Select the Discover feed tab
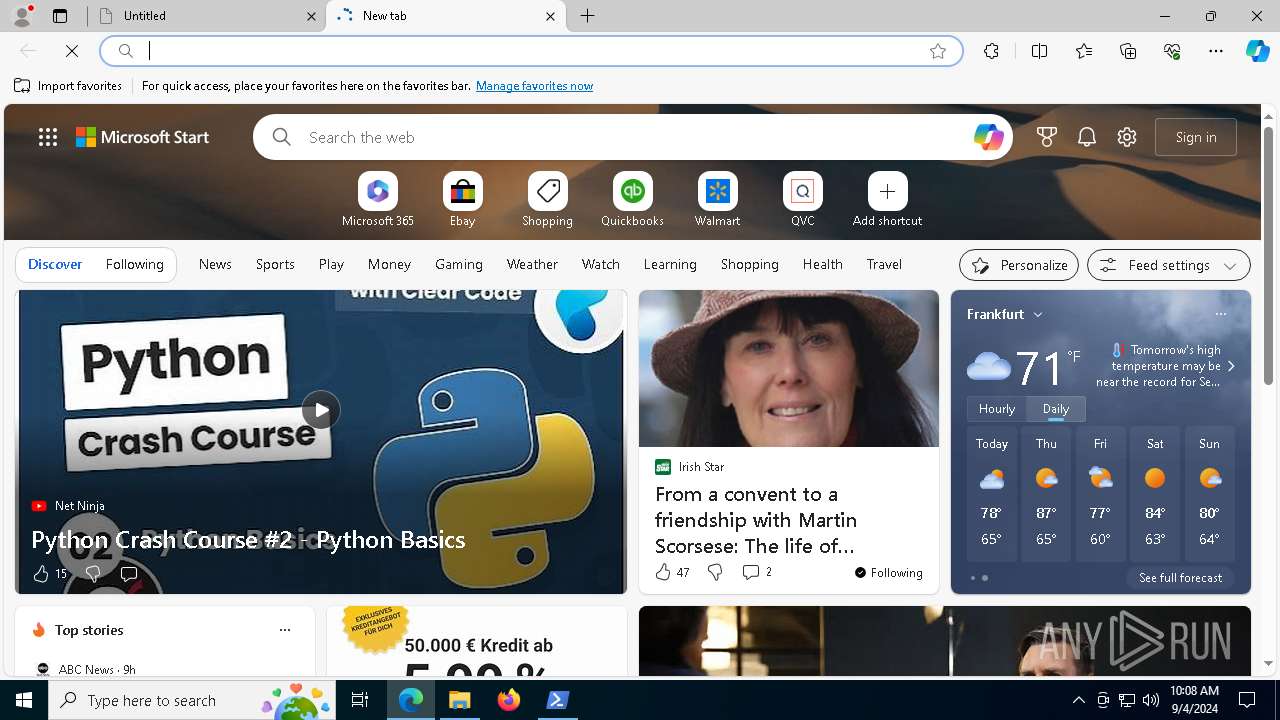 (55, 264)
